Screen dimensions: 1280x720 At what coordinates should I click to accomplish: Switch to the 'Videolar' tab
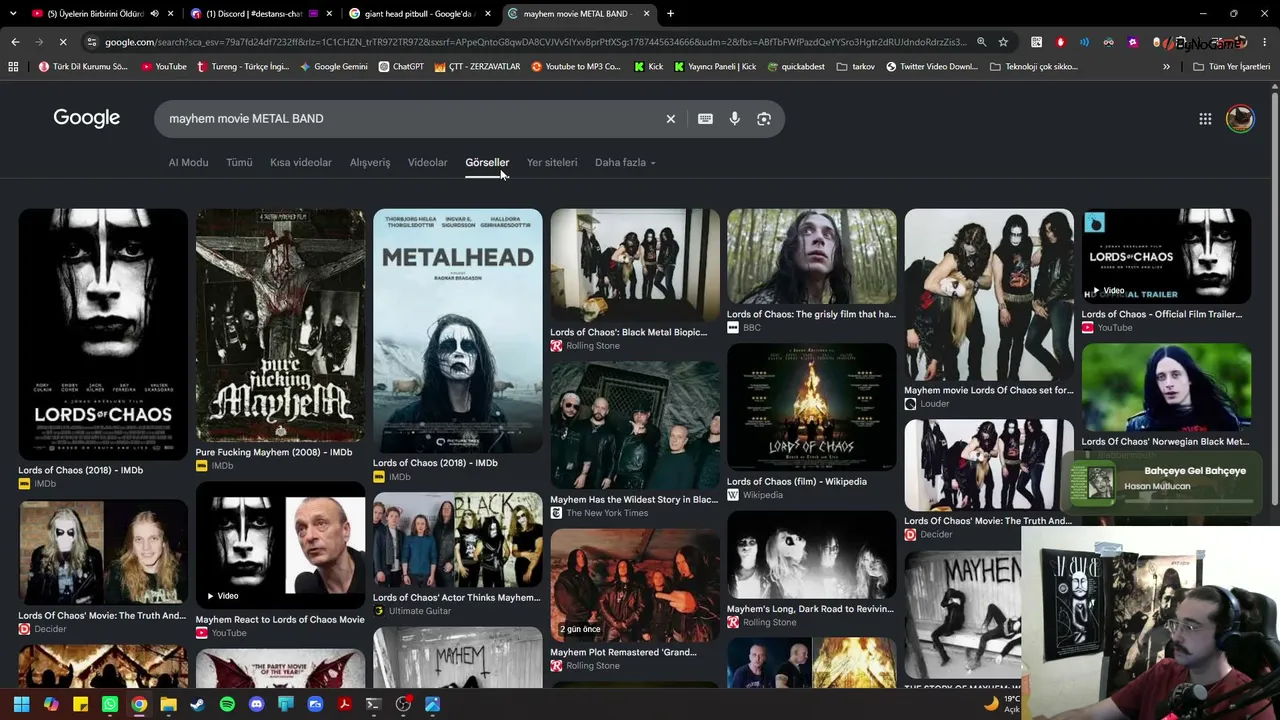(428, 162)
